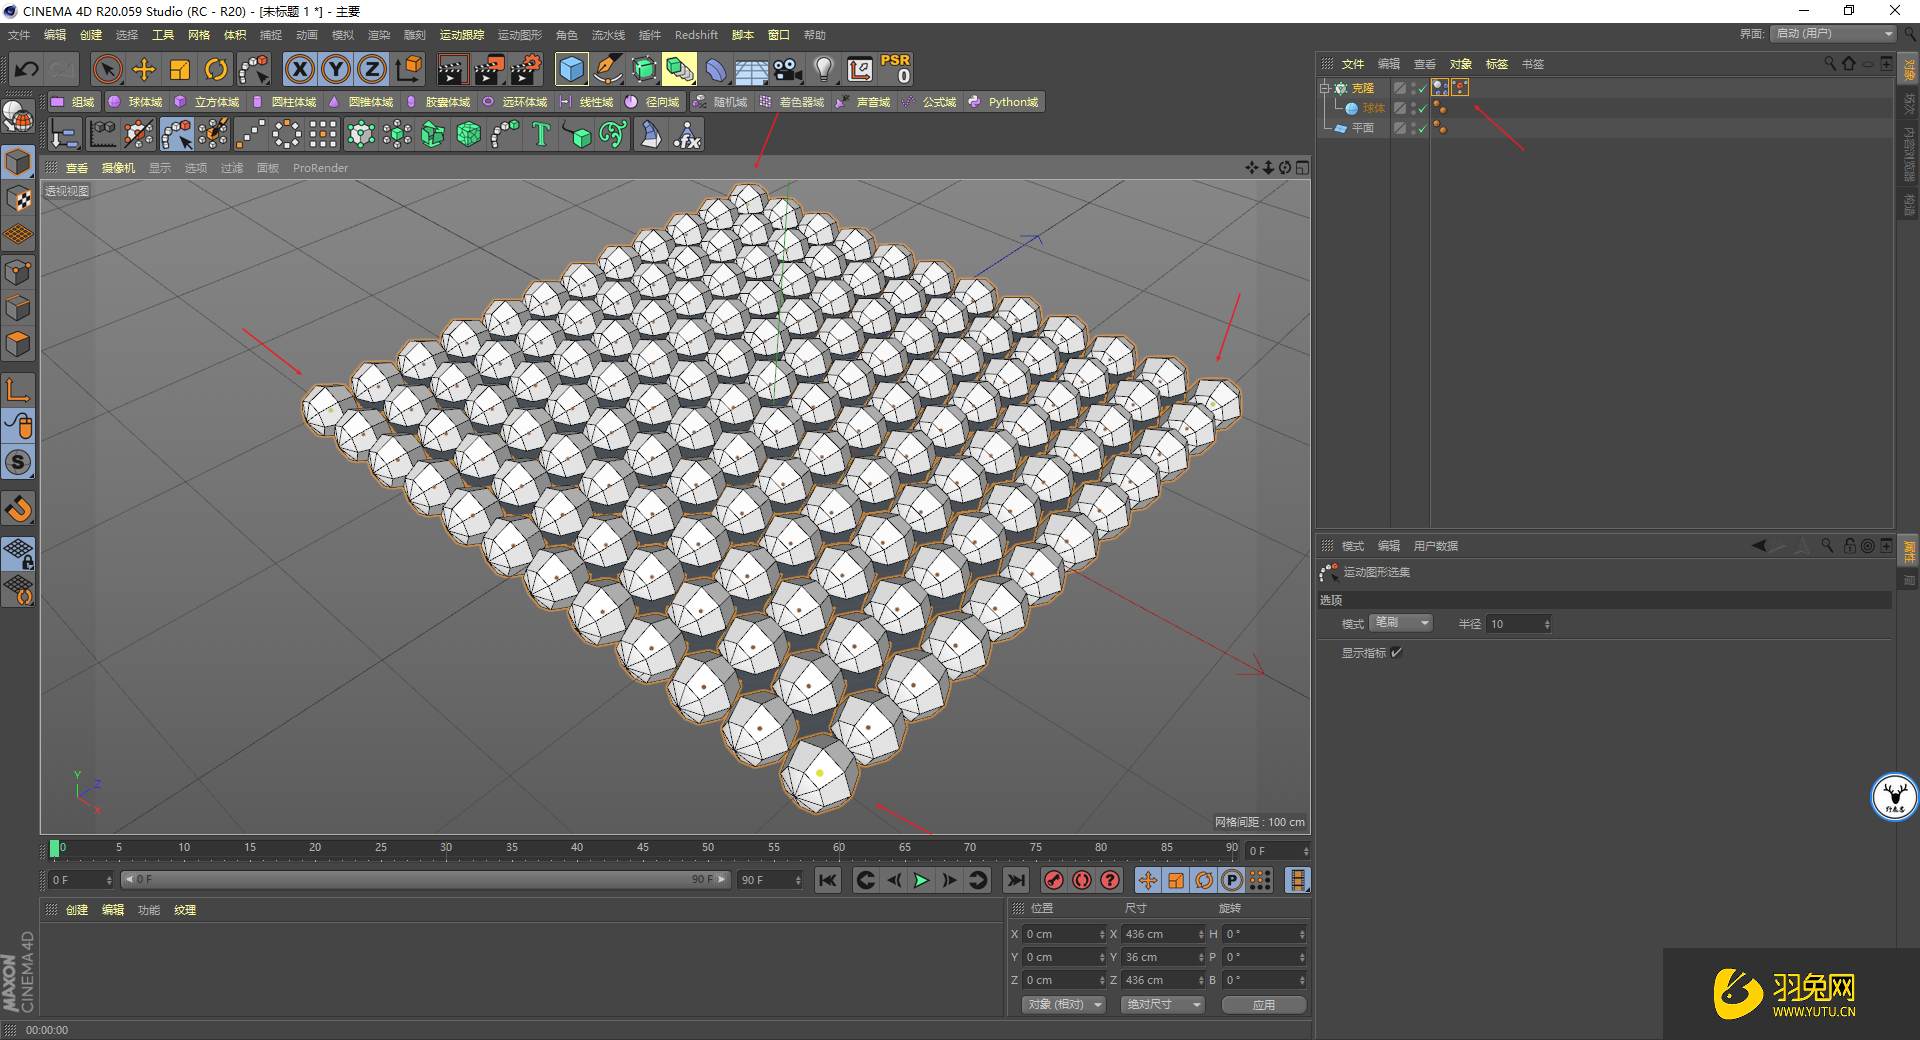The height and width of the screenshot is (1040, 1920).
Task: Open the Cube primitive object icon
Action: tap(572, 69)
